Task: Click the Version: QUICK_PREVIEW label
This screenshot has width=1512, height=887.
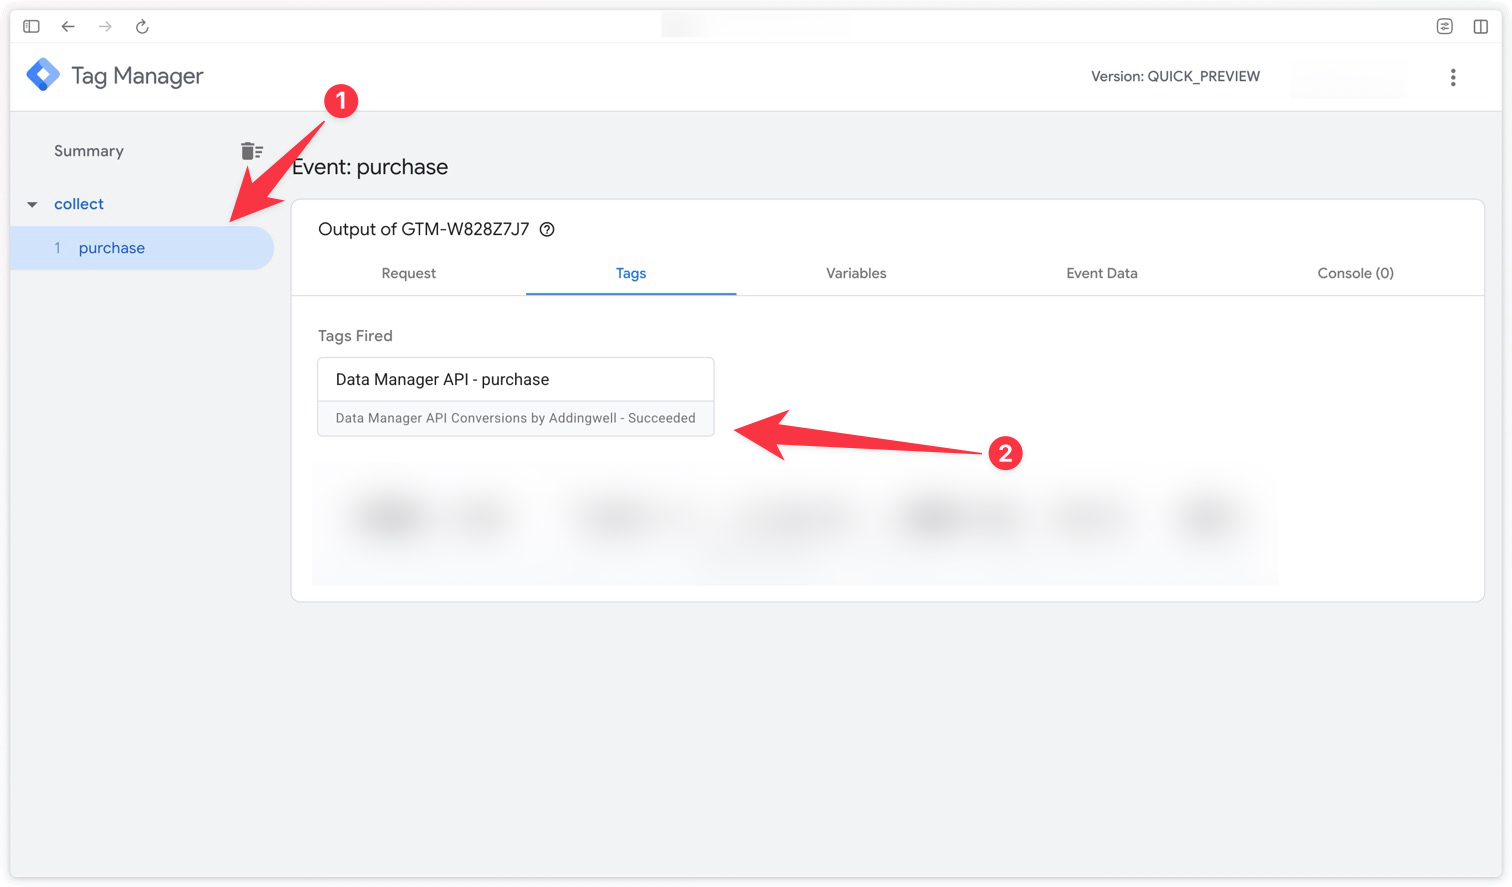Action: [x=1175, y=76]
